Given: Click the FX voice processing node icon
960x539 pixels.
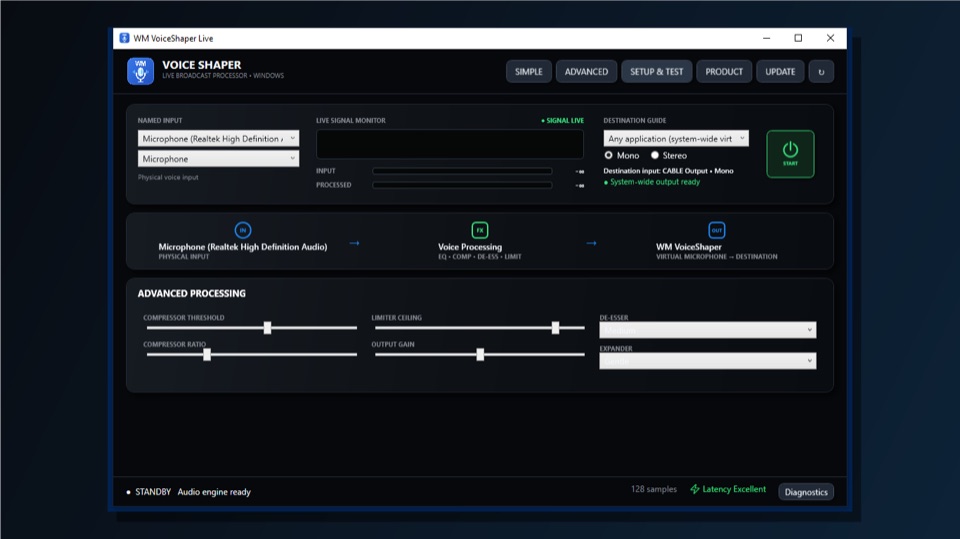Looking at the screenshot, I should click(x=479, y=230).
